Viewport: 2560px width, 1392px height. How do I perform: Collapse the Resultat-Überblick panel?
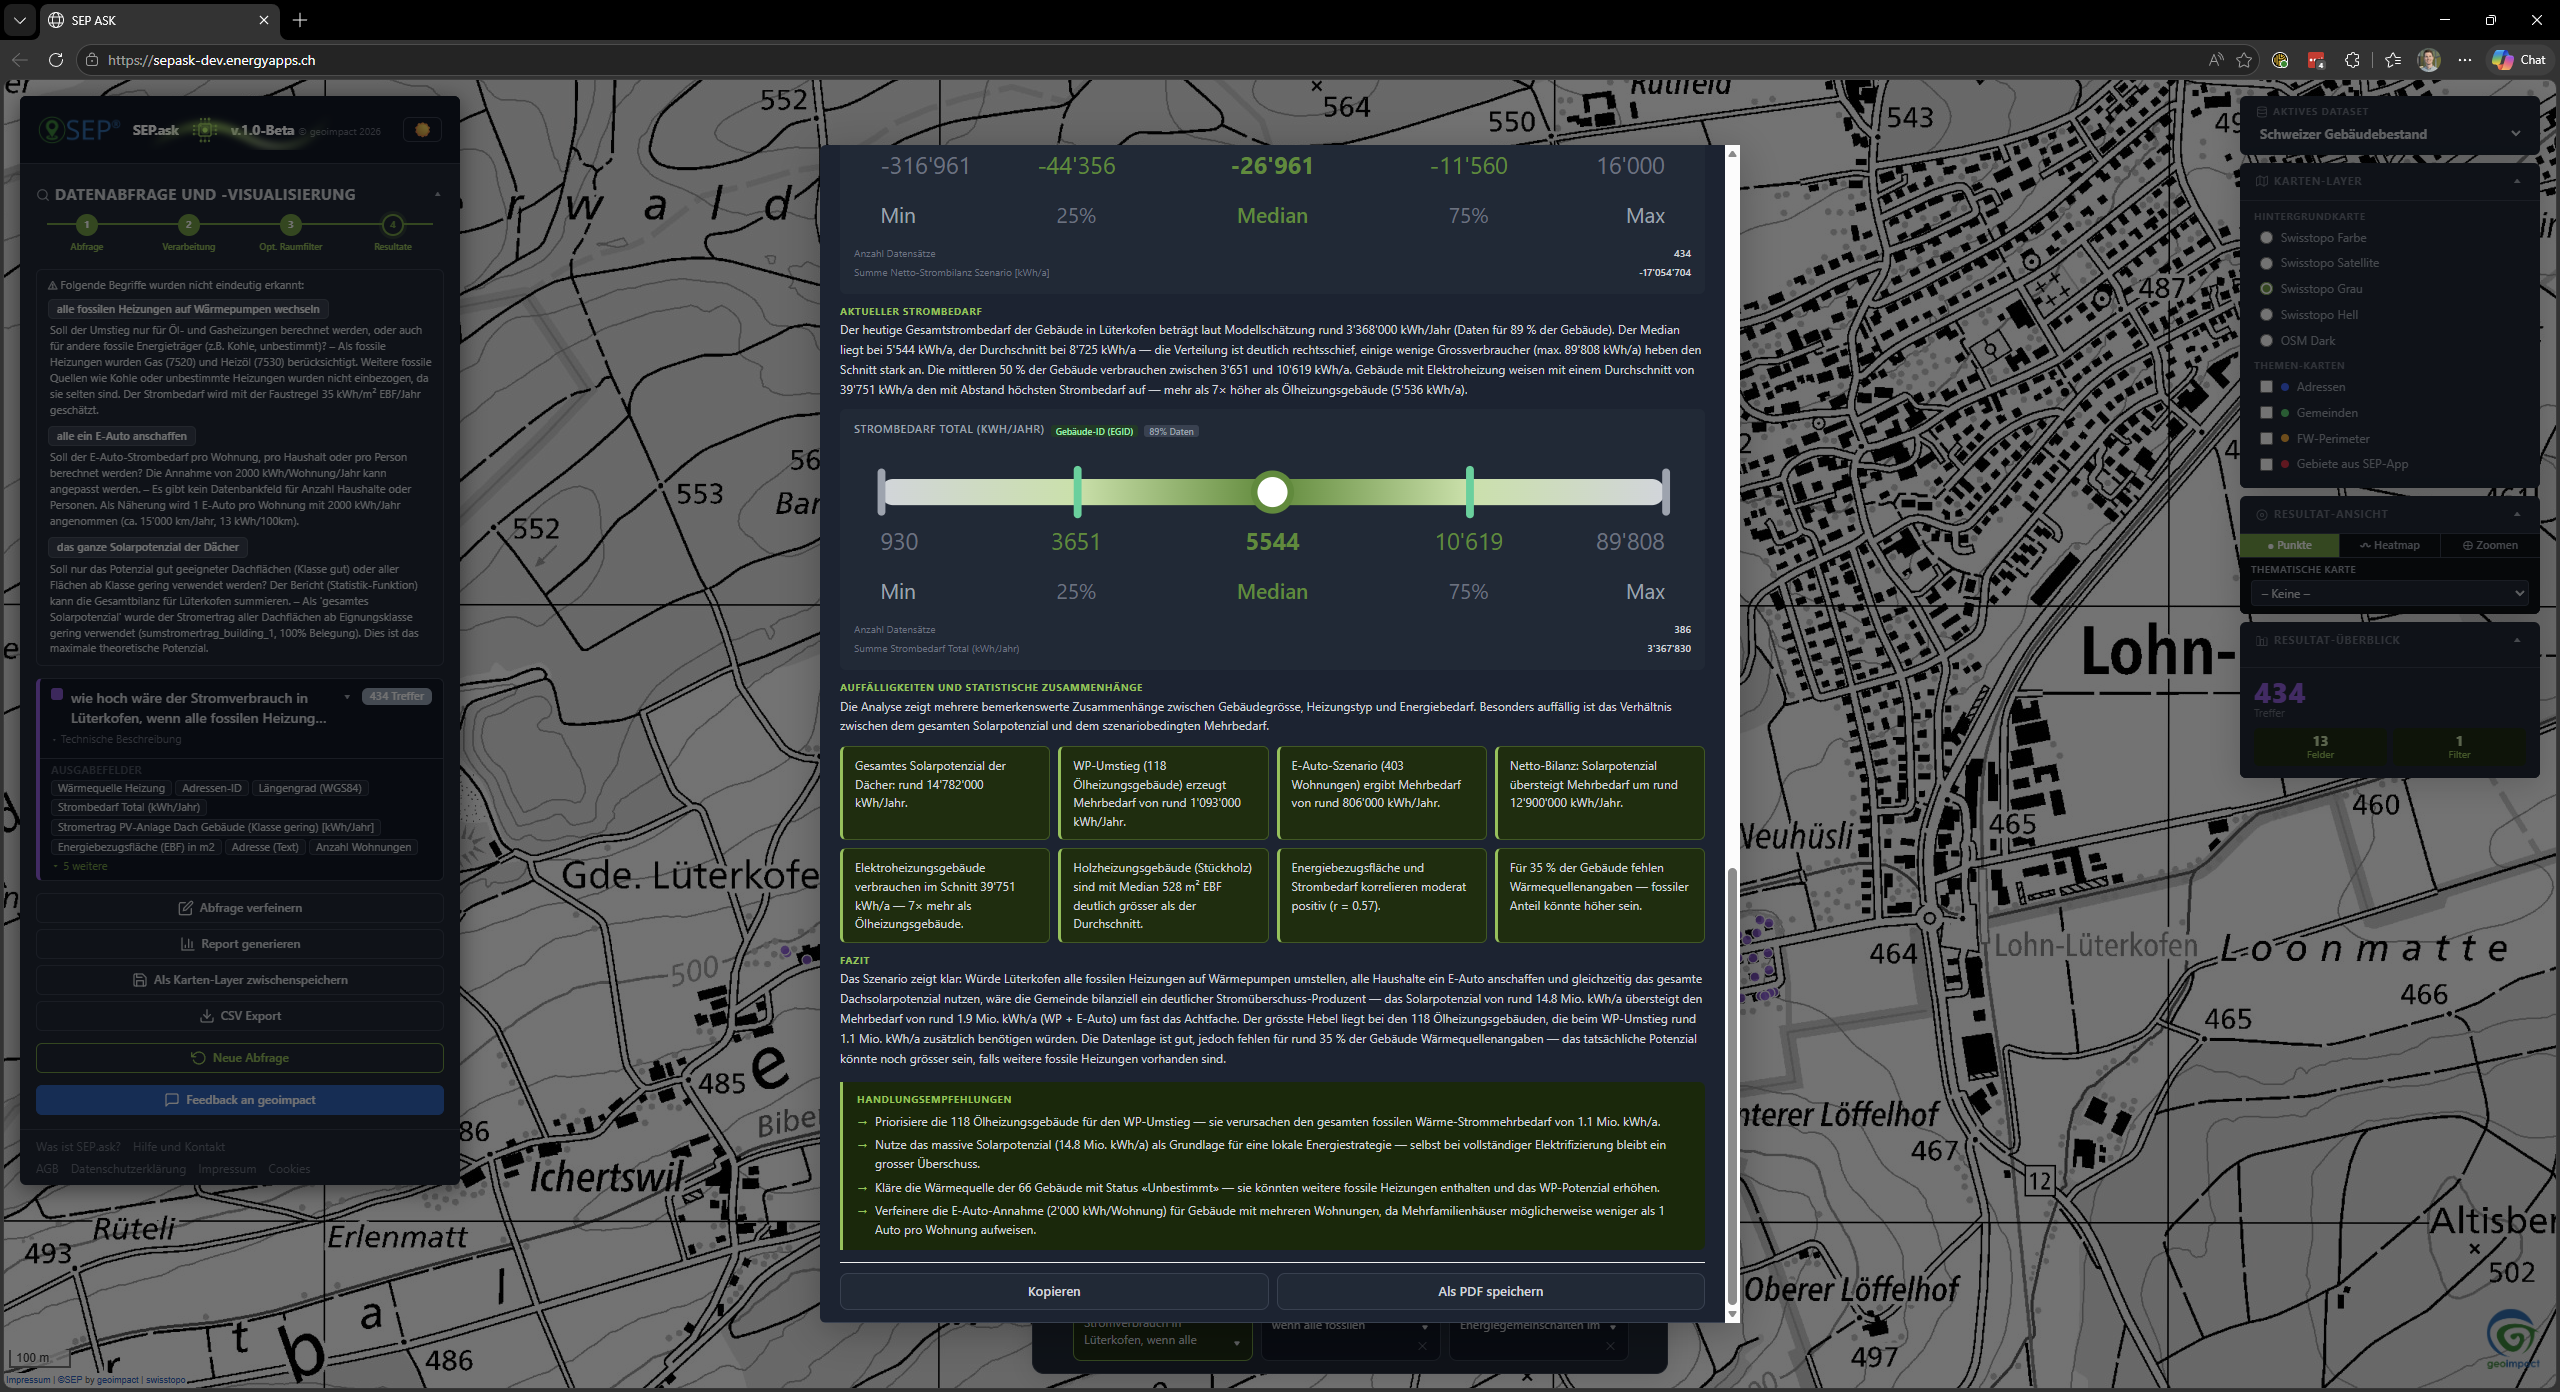pos(2517,640)
